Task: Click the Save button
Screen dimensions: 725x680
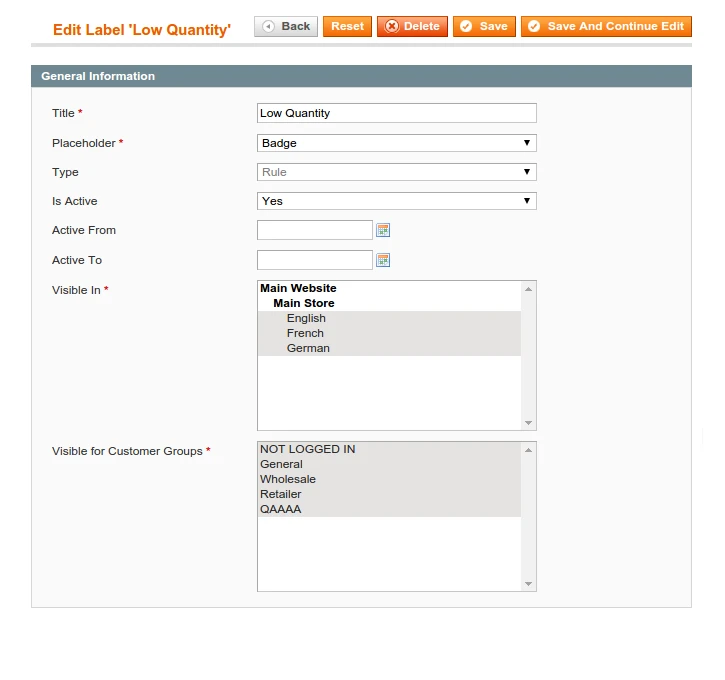Action: click(x=484, y=26)
